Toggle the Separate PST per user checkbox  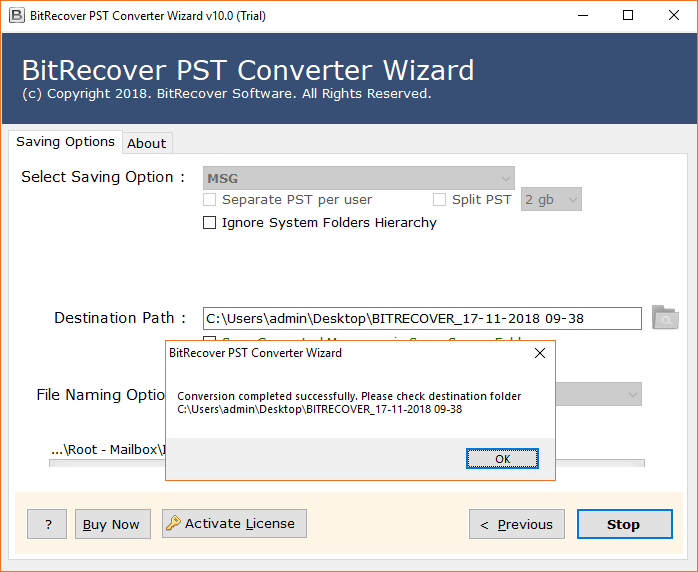pyautogui.click(x=210, y=200)
